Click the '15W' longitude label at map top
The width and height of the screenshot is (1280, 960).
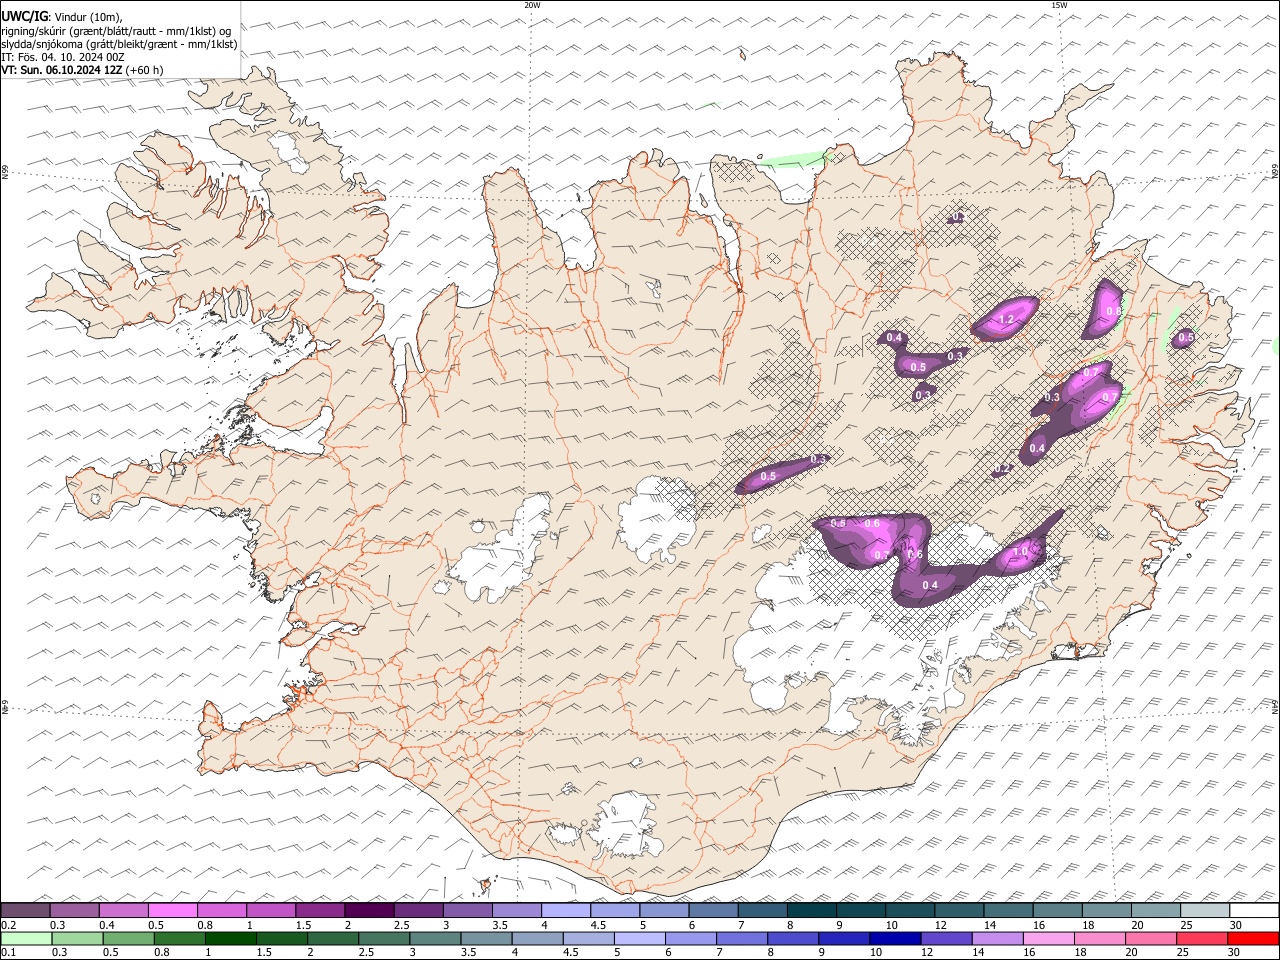(1059, 5)
